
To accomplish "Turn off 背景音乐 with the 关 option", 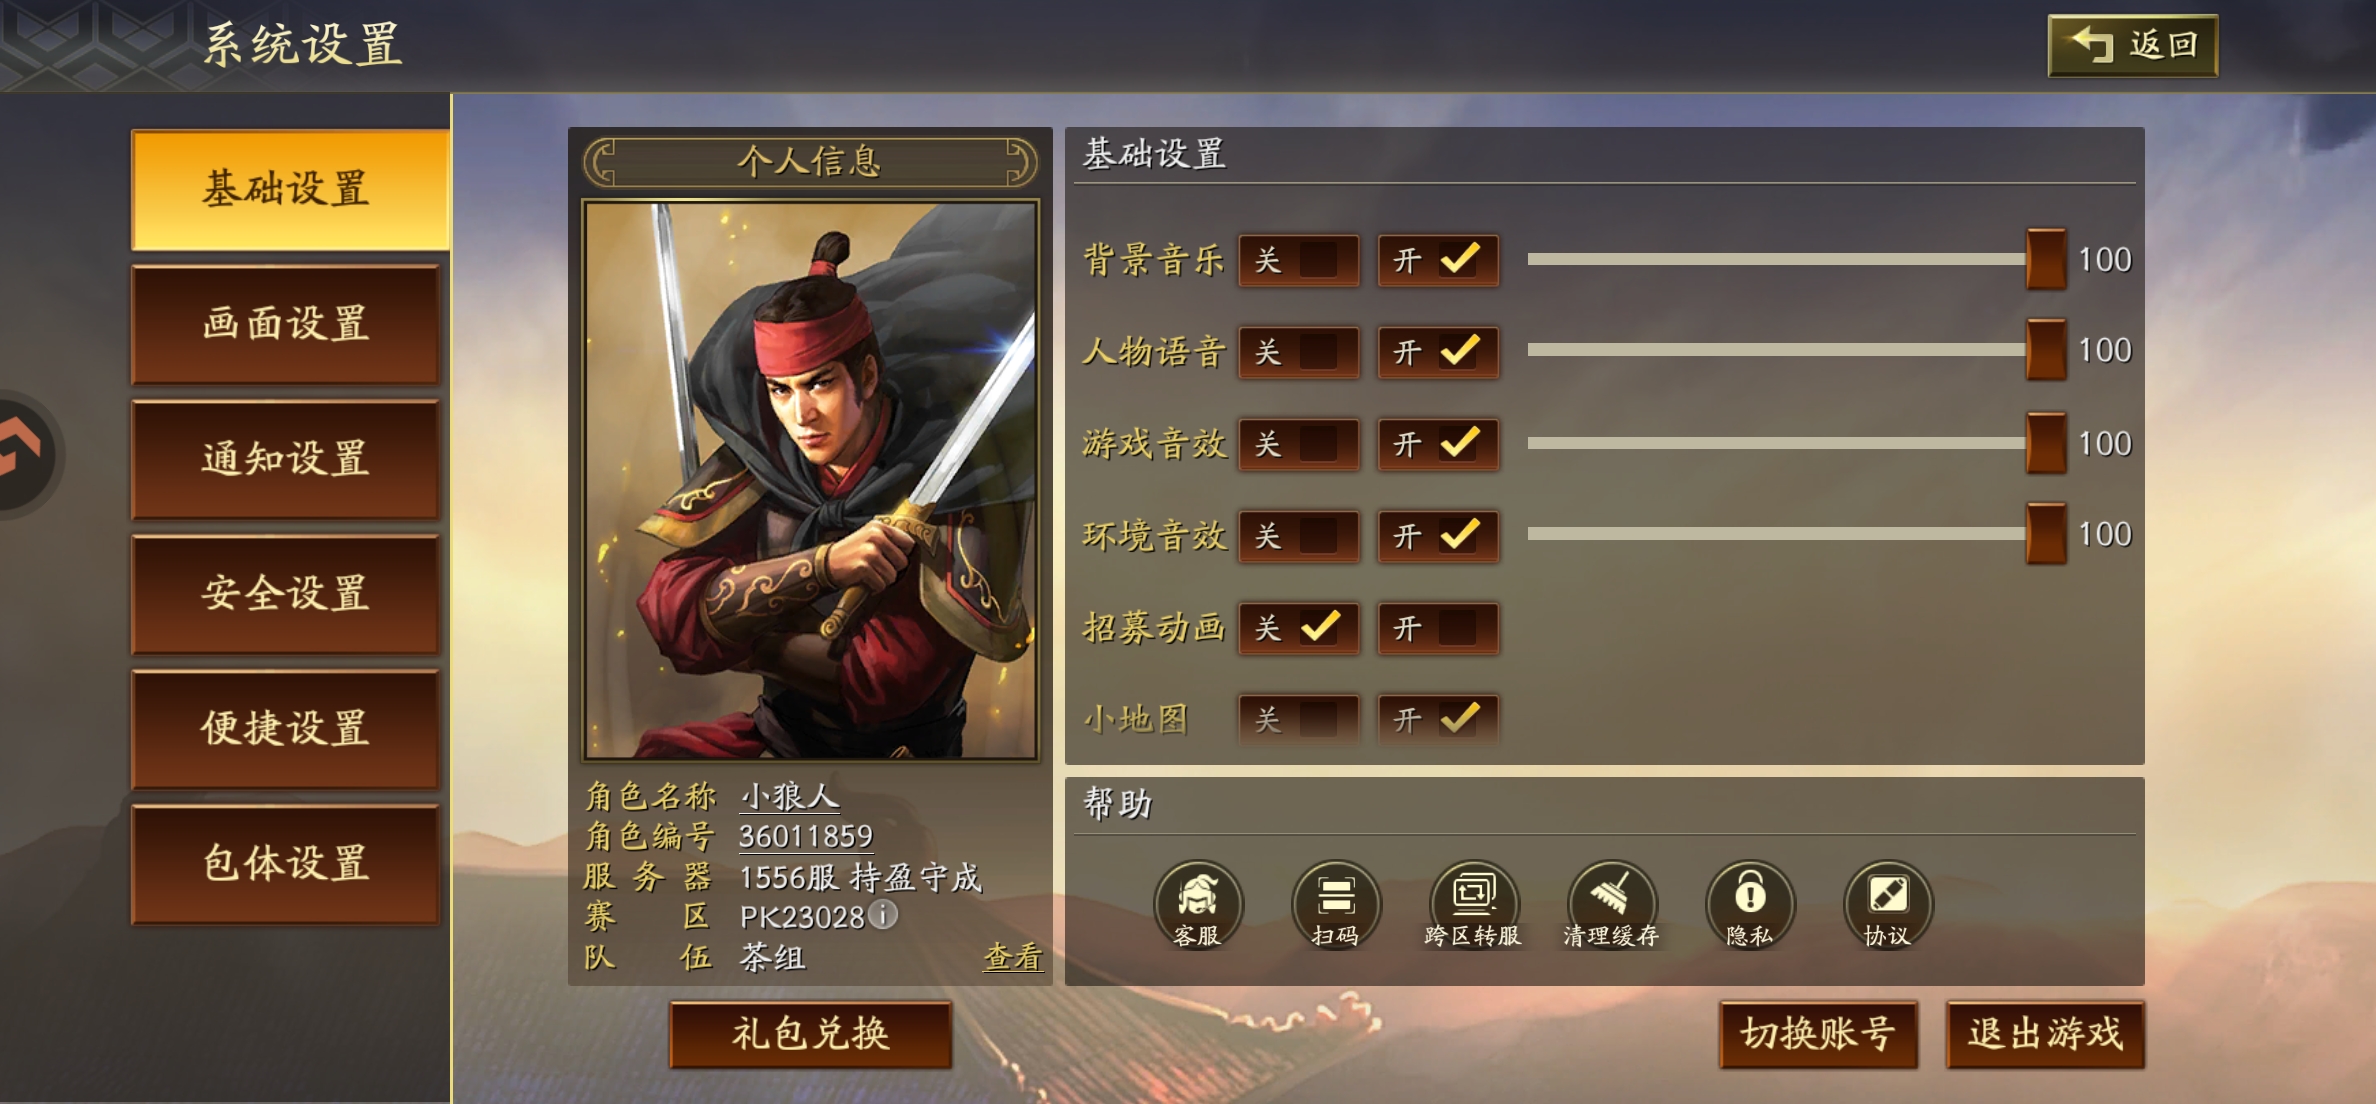I will (x=1298, y=261).
